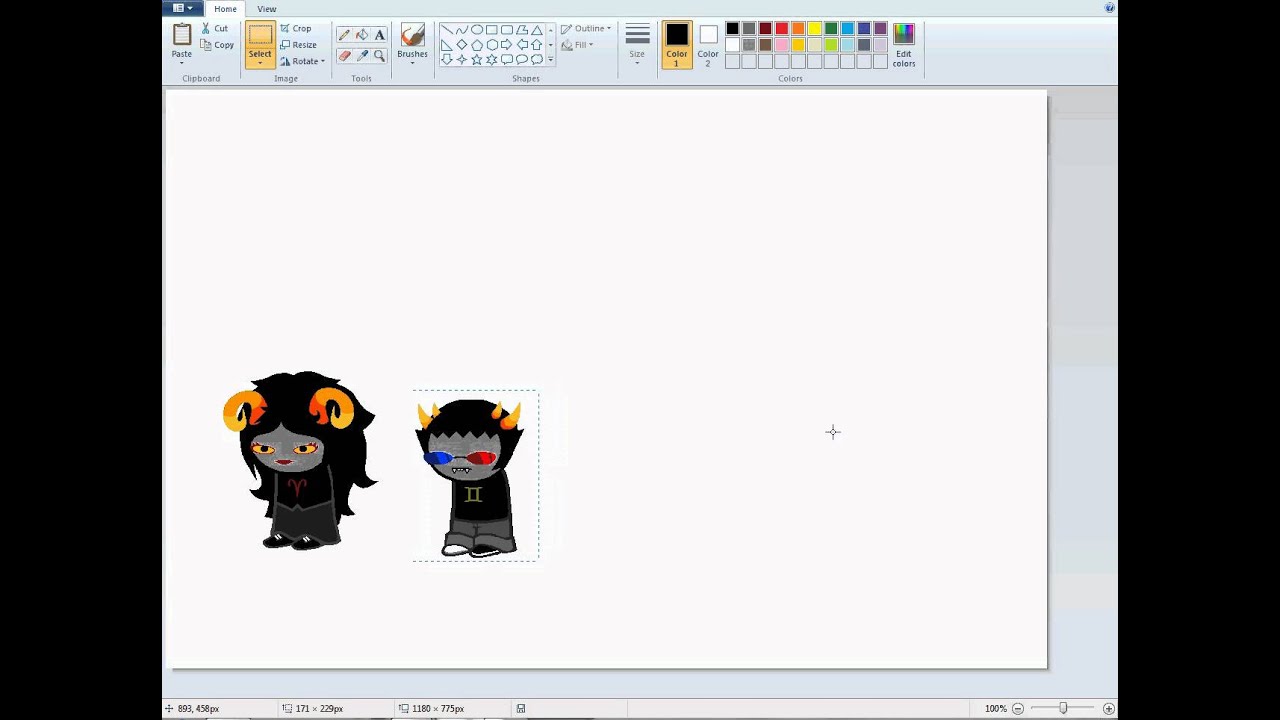Screen dimensions: 1280x720
Task: Click the zoom out minus button
Action: [x=1018, y=708]
